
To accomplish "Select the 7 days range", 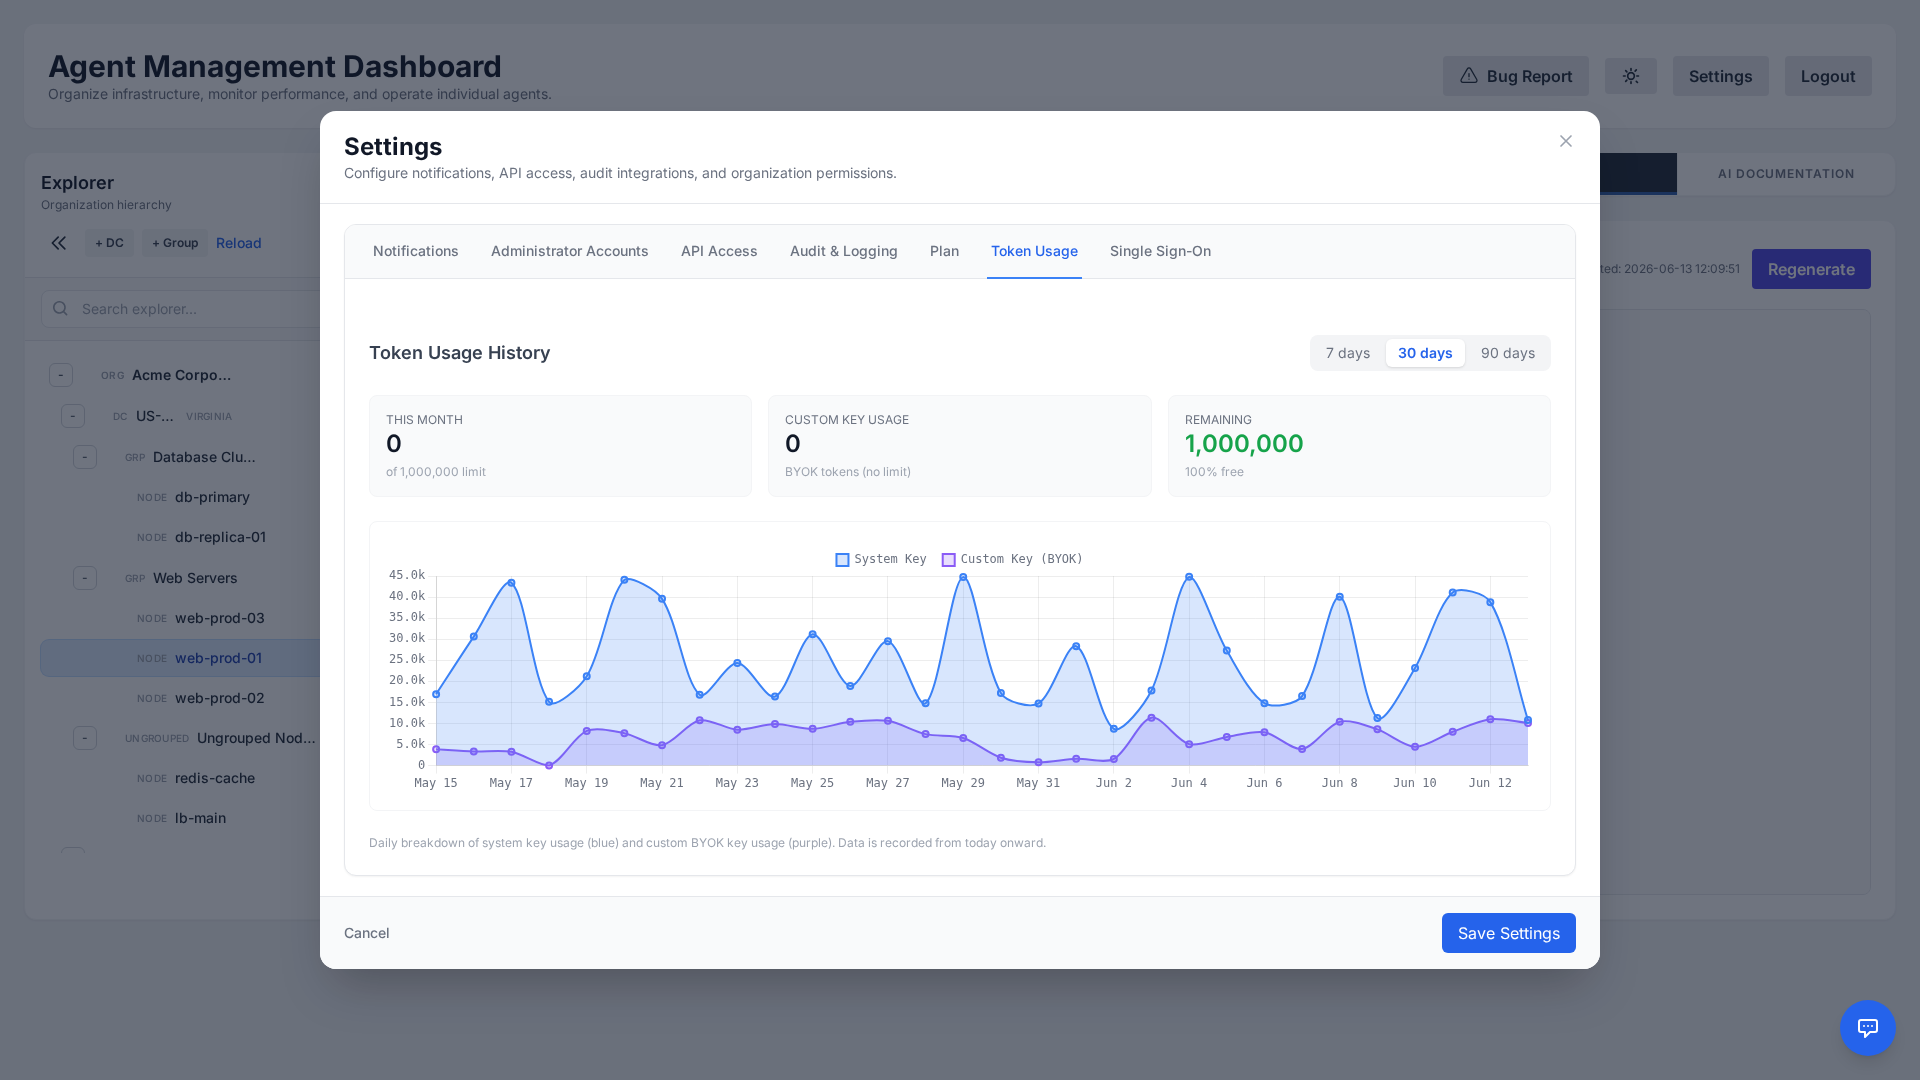I will tap(1348, 353).
